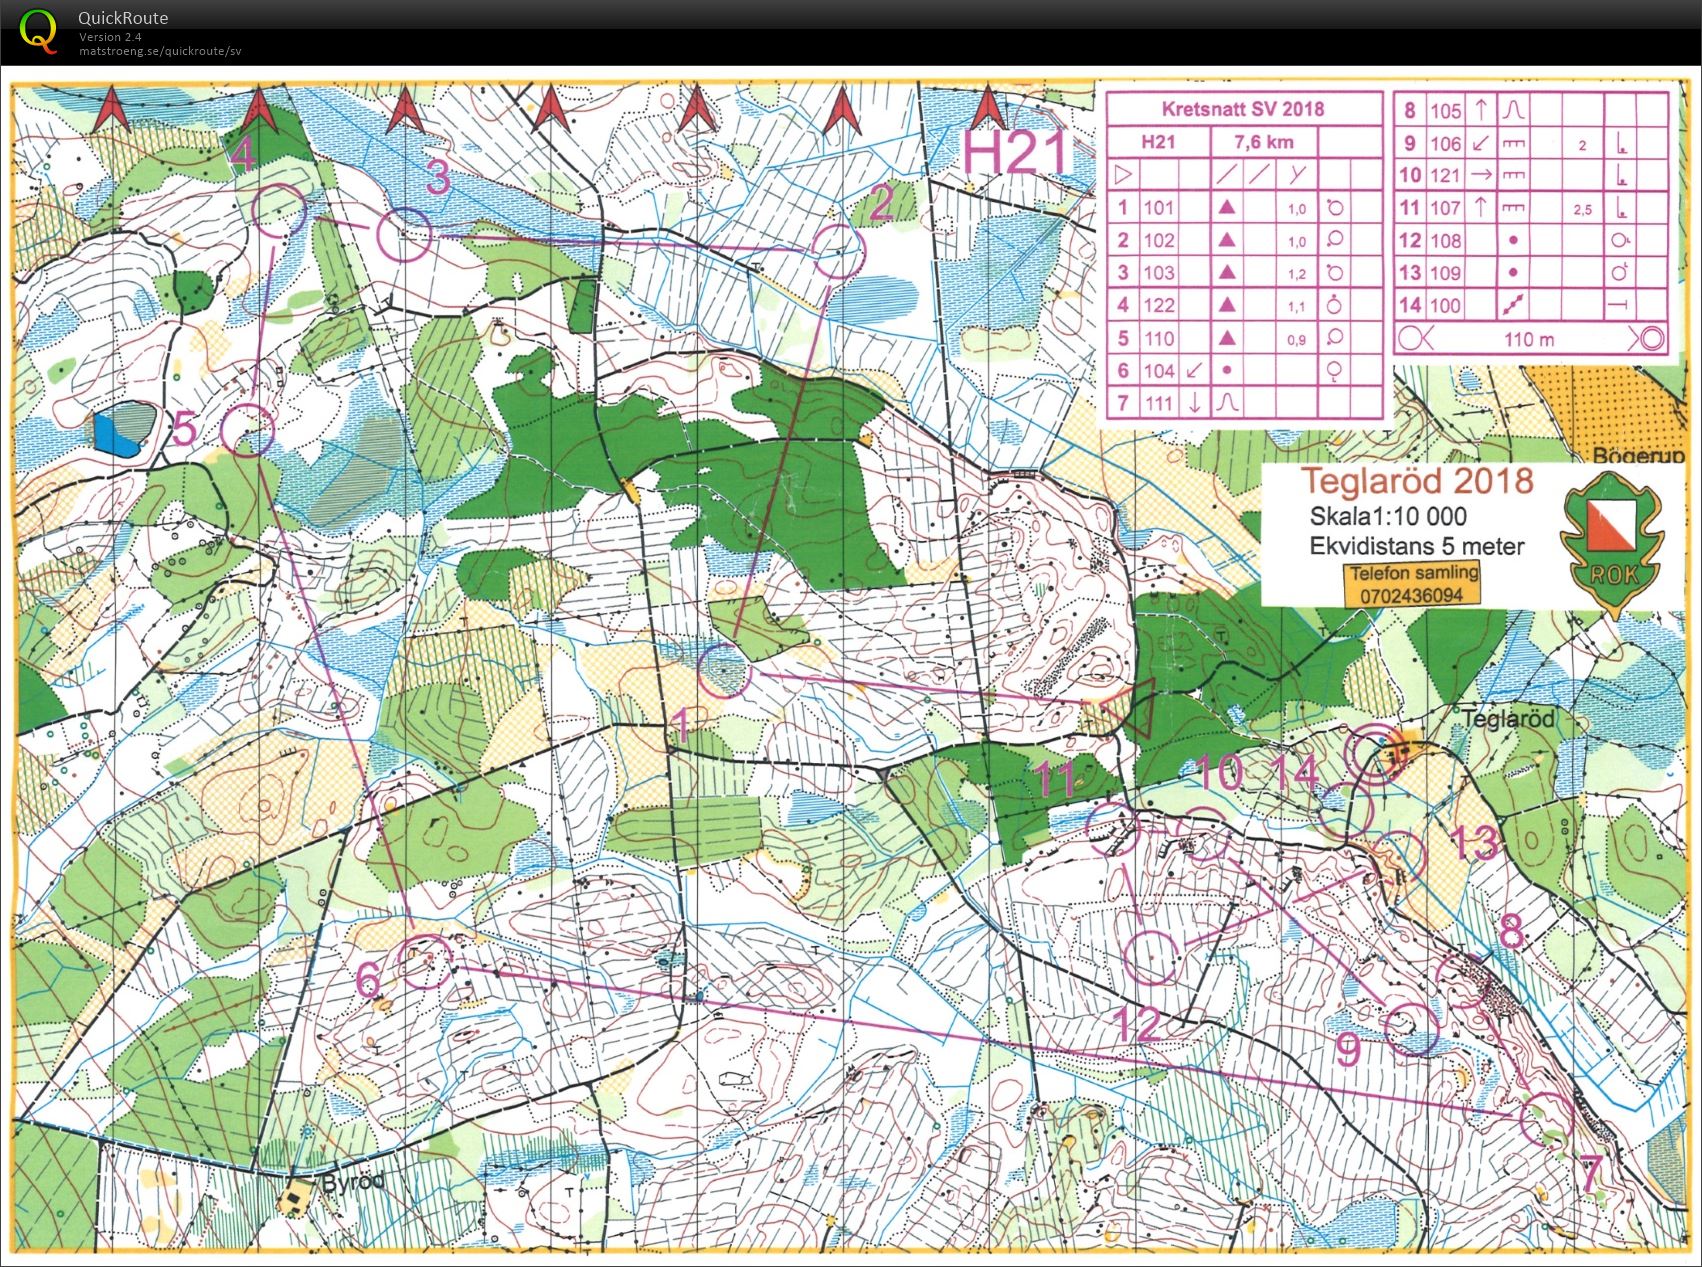
Task: Click control code '101' in the table
Action: [x=1158, y=208]
